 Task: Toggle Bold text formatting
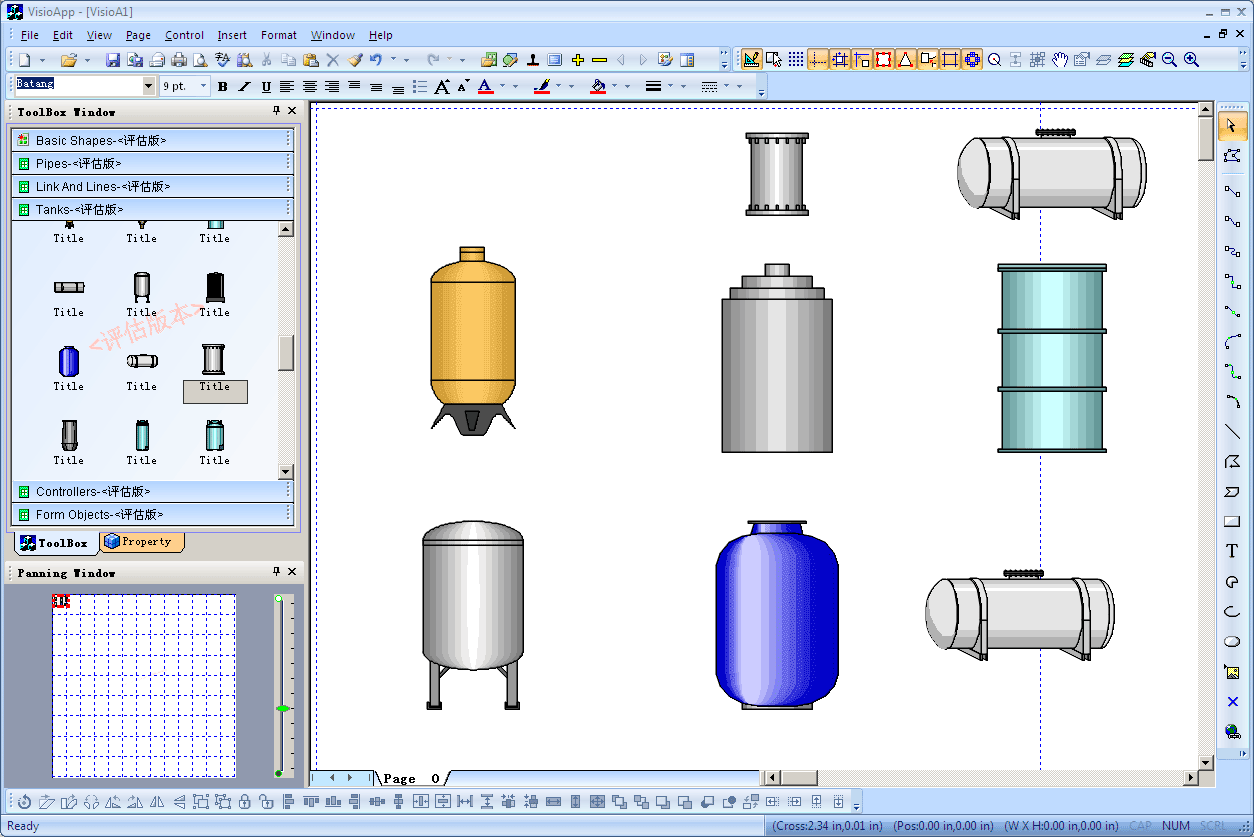click(223, 87)
